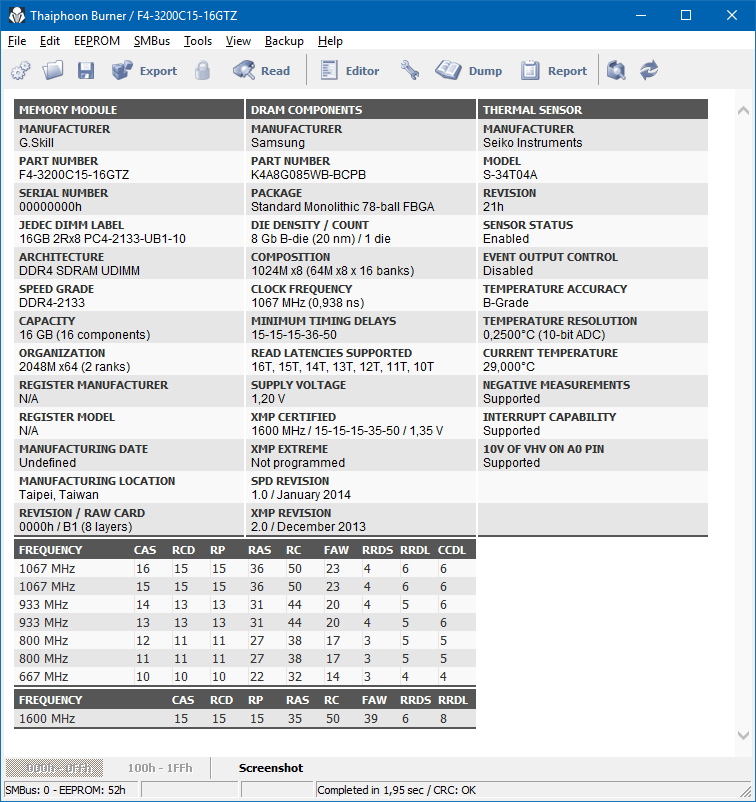
Task: Click the scroll down arrow of the report
Action: click(x=744, y=736)
